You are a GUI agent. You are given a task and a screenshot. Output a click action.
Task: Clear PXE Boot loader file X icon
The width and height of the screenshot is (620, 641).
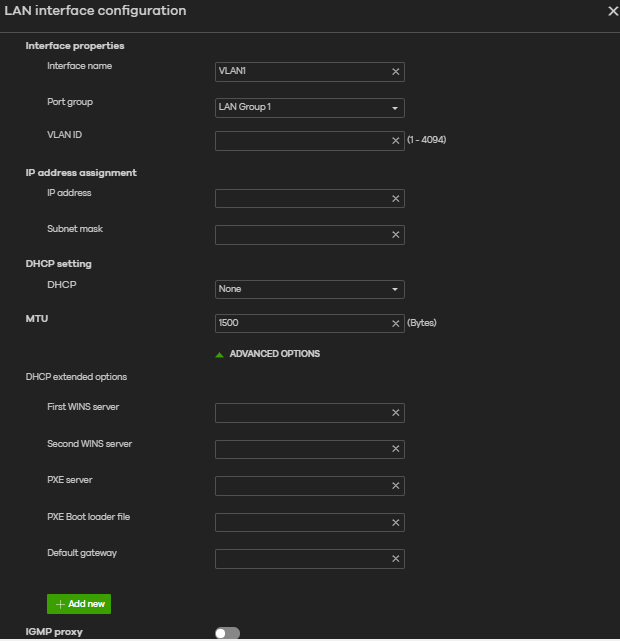click(x=395, y=522)
